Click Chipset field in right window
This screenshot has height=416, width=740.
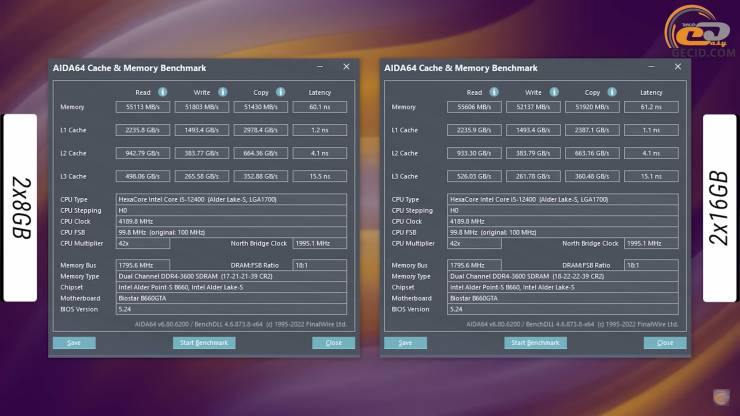(x=563, y=287)
